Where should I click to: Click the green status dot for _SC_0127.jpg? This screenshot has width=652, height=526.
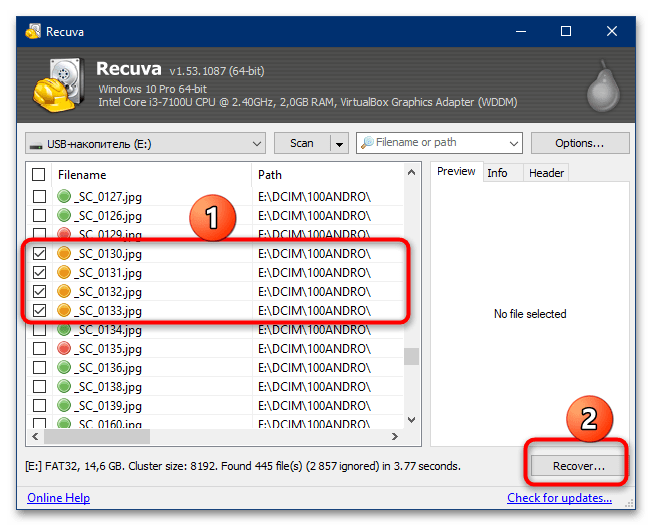click(64, 195)
